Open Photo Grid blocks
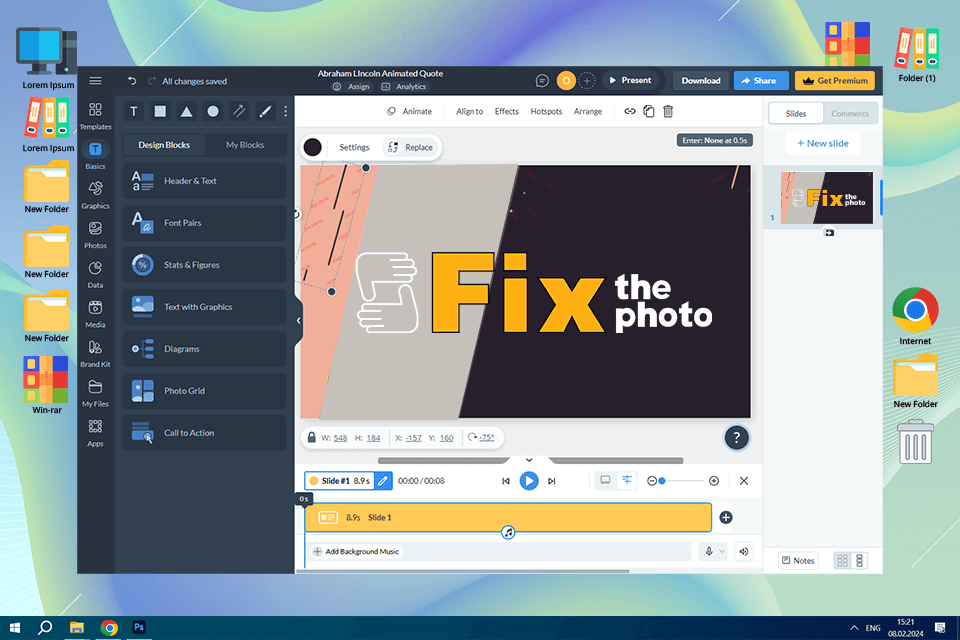960x640 pixels. (204, 391)
